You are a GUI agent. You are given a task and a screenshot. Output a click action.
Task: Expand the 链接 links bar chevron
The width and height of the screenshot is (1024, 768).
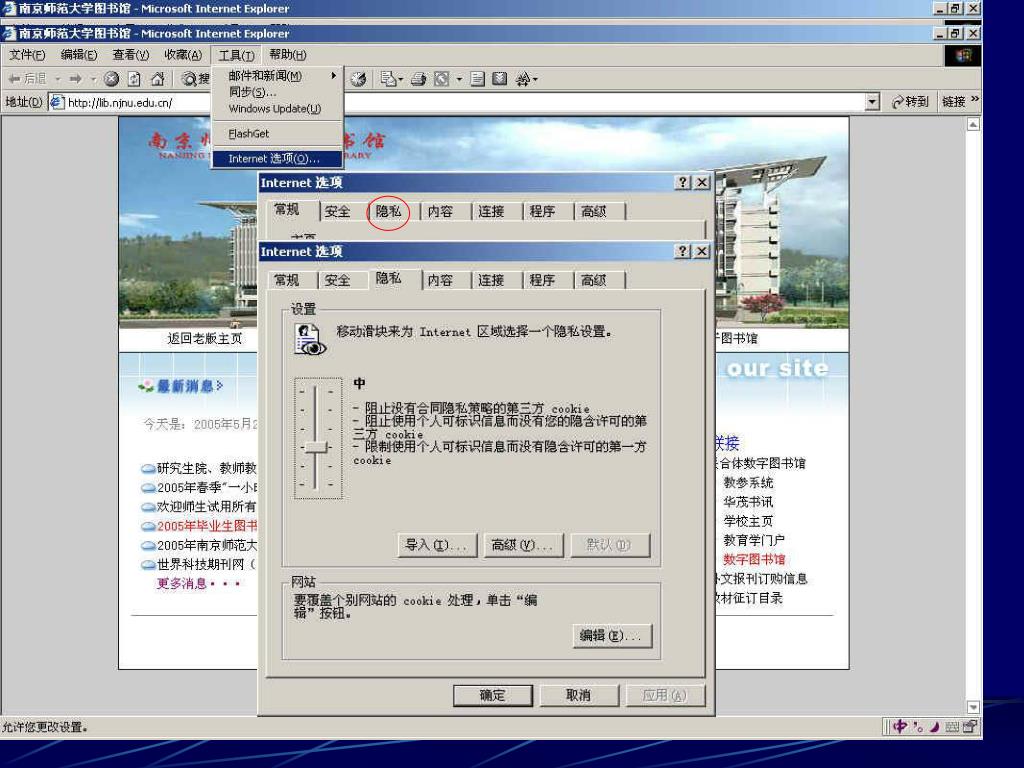pos(975,99)
